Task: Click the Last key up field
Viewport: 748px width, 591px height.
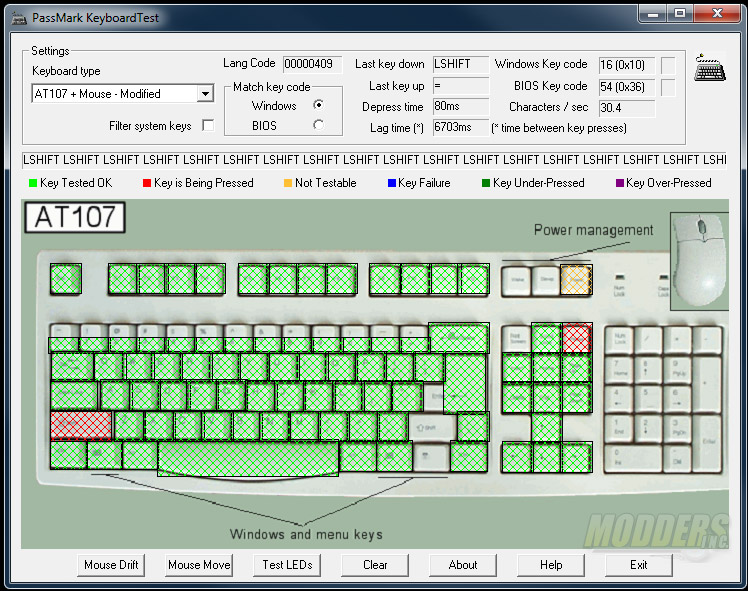Action: 461,86
